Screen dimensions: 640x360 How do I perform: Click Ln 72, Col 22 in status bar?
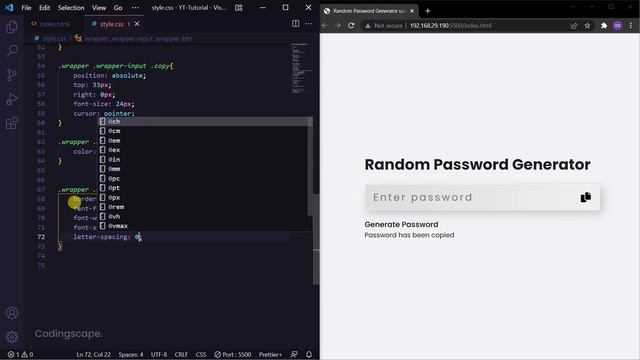[x=93, y=354]
